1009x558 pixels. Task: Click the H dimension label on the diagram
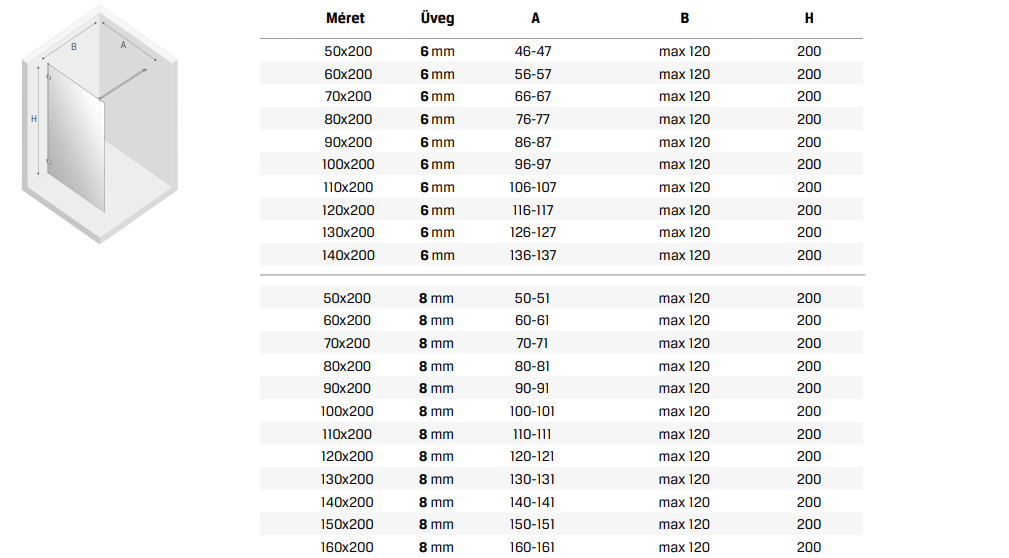34,118
